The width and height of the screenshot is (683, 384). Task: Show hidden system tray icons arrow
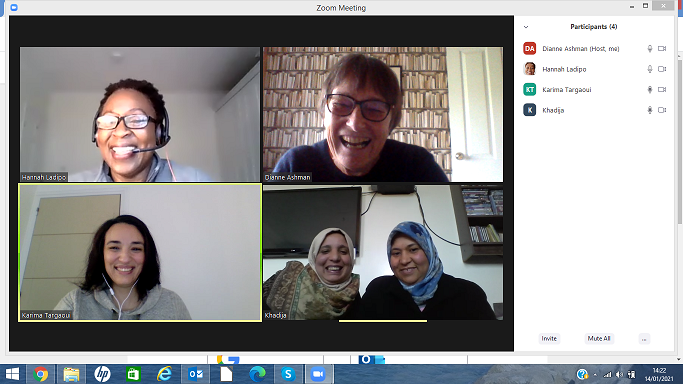(595, 374)
